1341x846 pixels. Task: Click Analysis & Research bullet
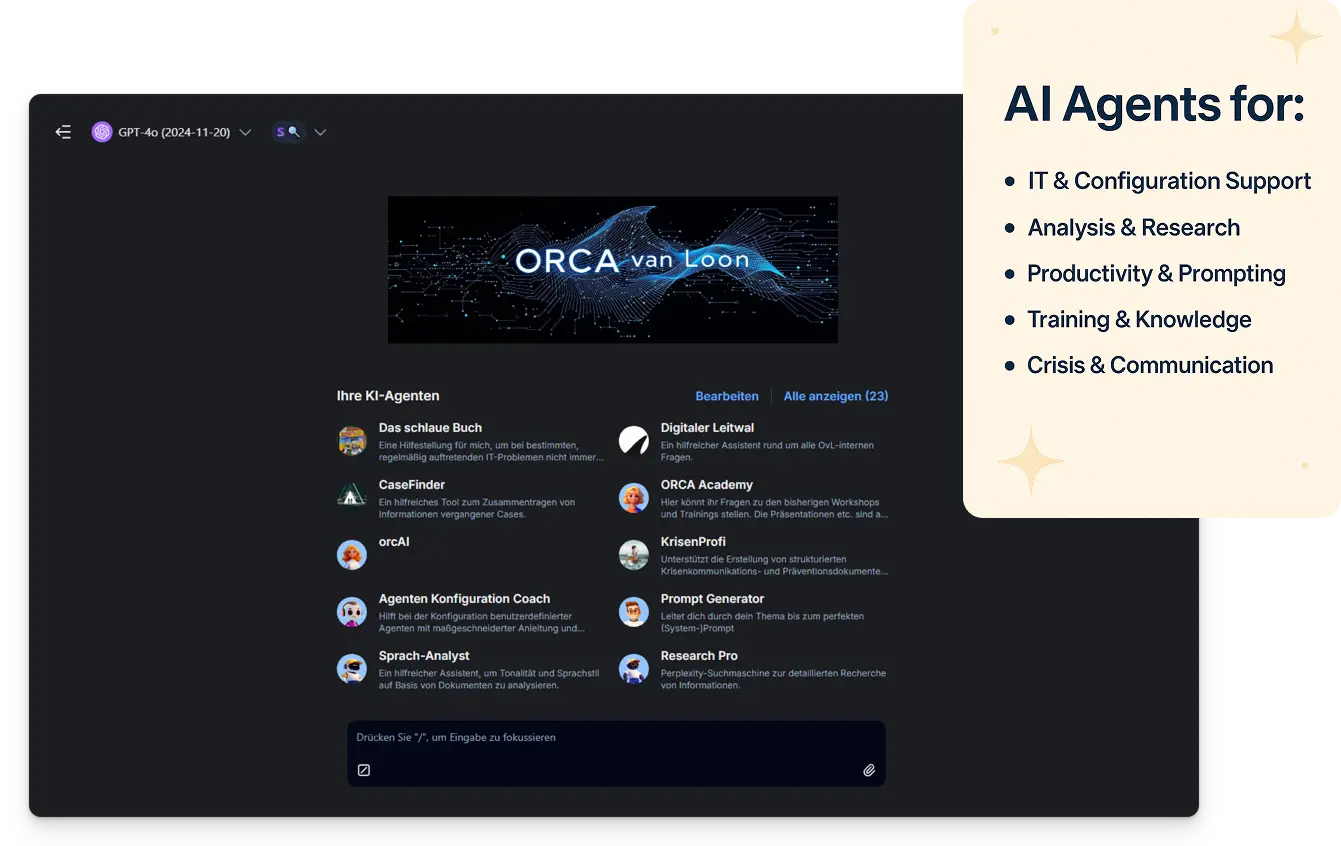coord(1134,227)
